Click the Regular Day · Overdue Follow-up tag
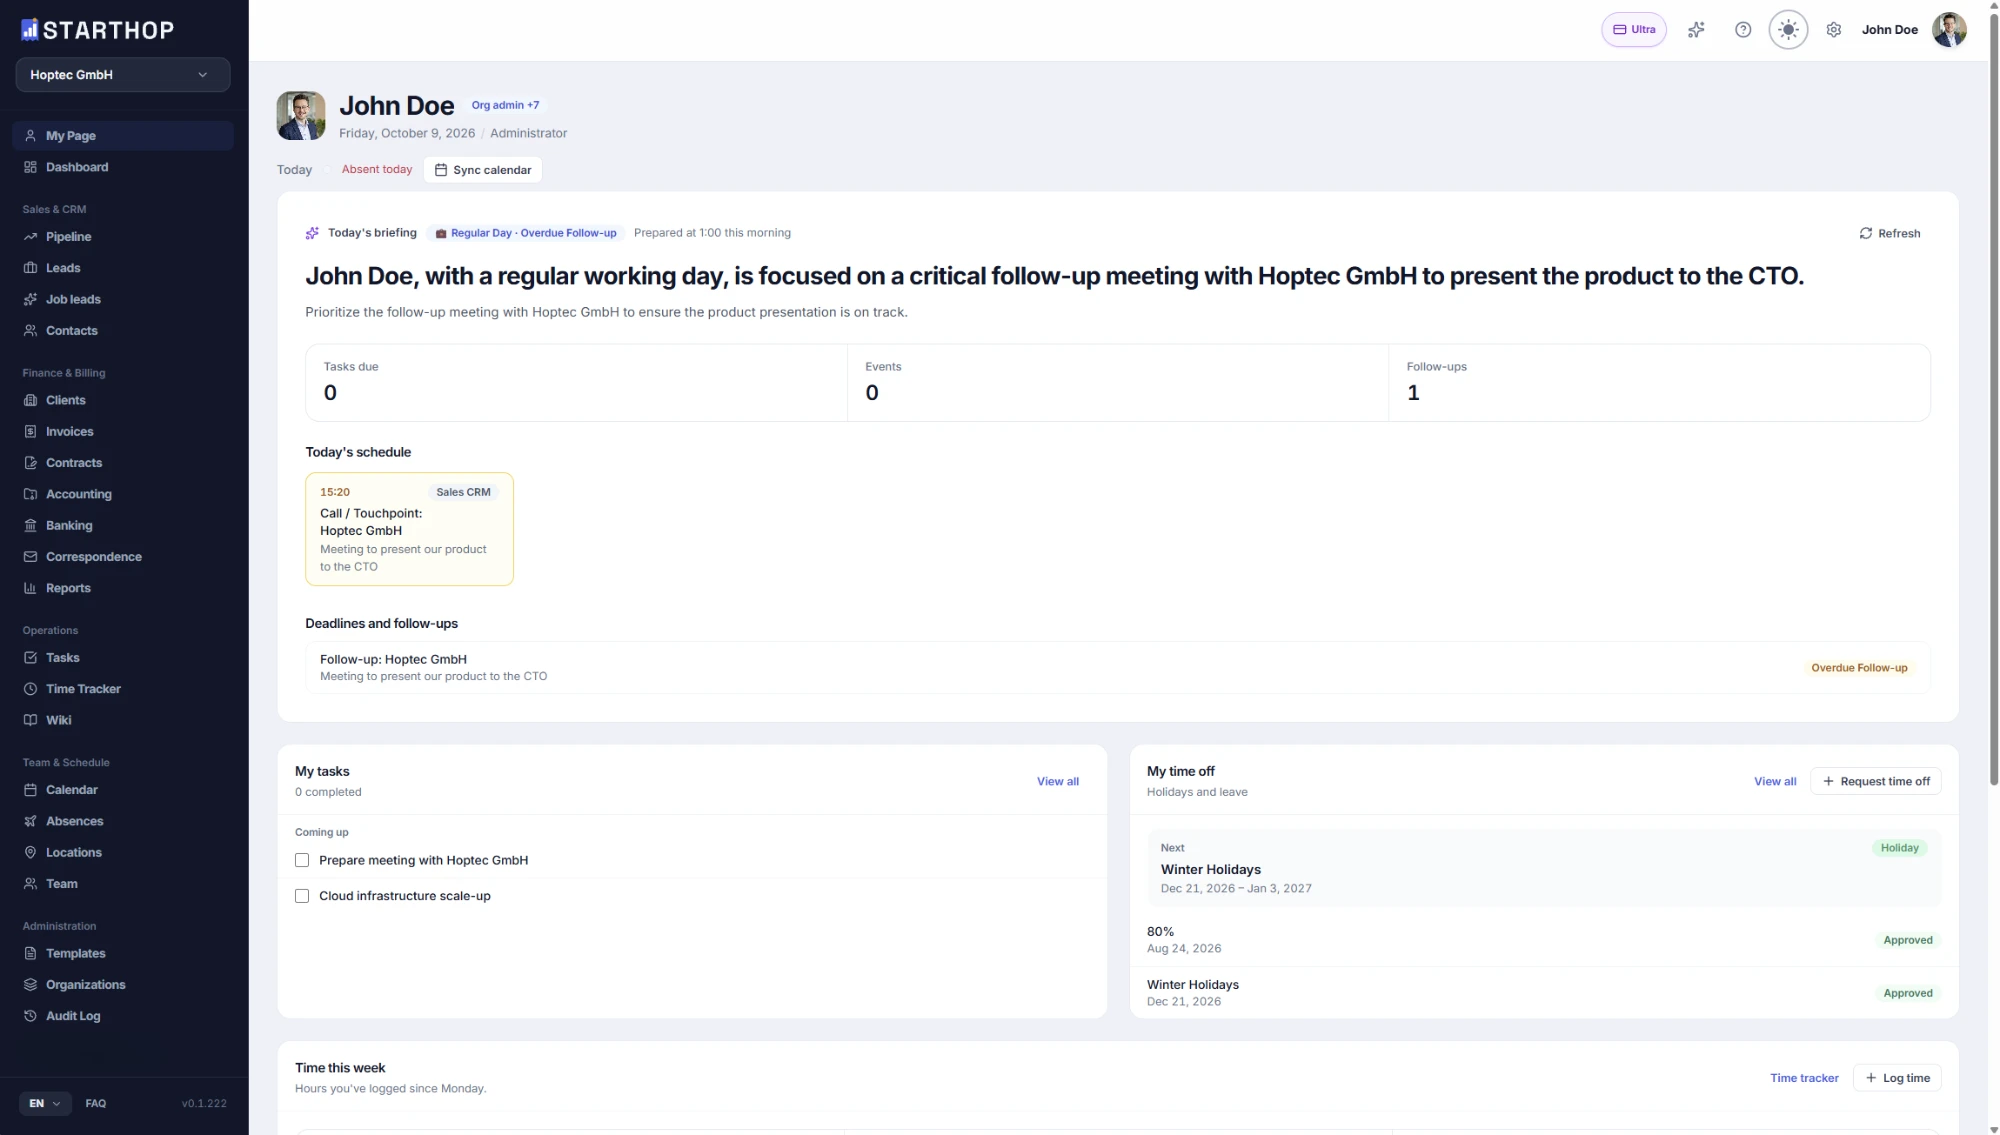The height and width of the screenshot is (1135, 2000). click(525, 233)
